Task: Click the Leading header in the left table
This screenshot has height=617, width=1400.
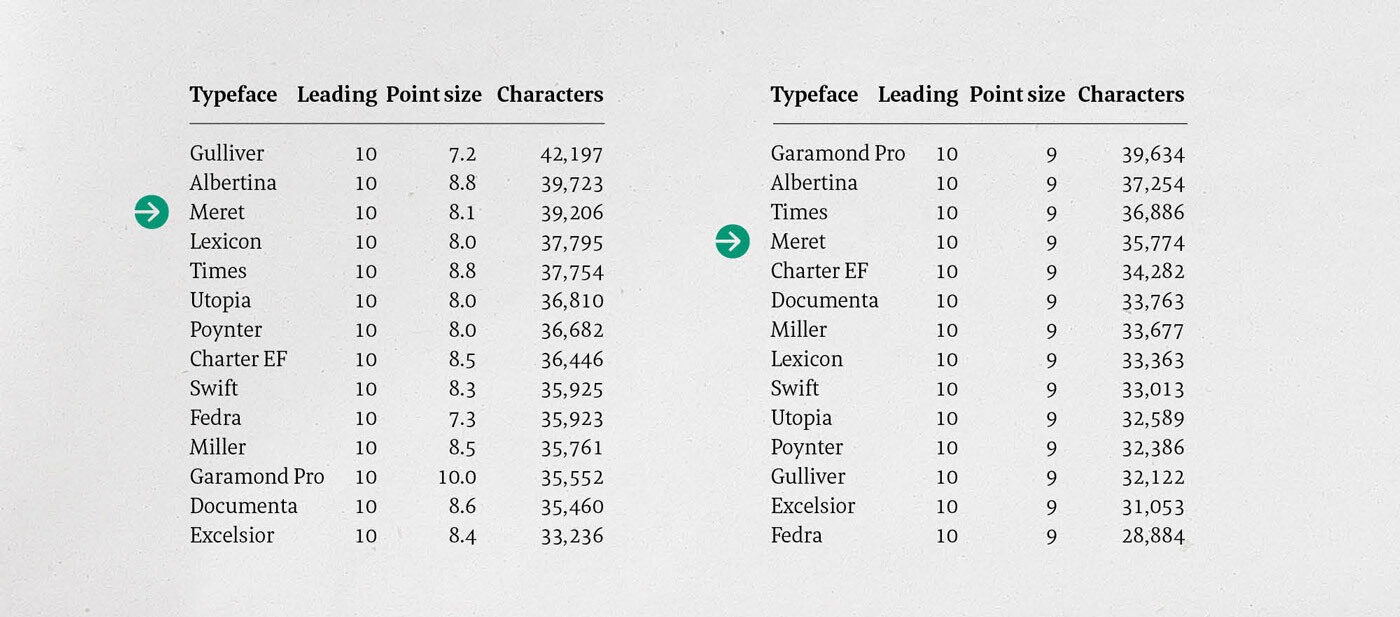Action: pos(337,96)
